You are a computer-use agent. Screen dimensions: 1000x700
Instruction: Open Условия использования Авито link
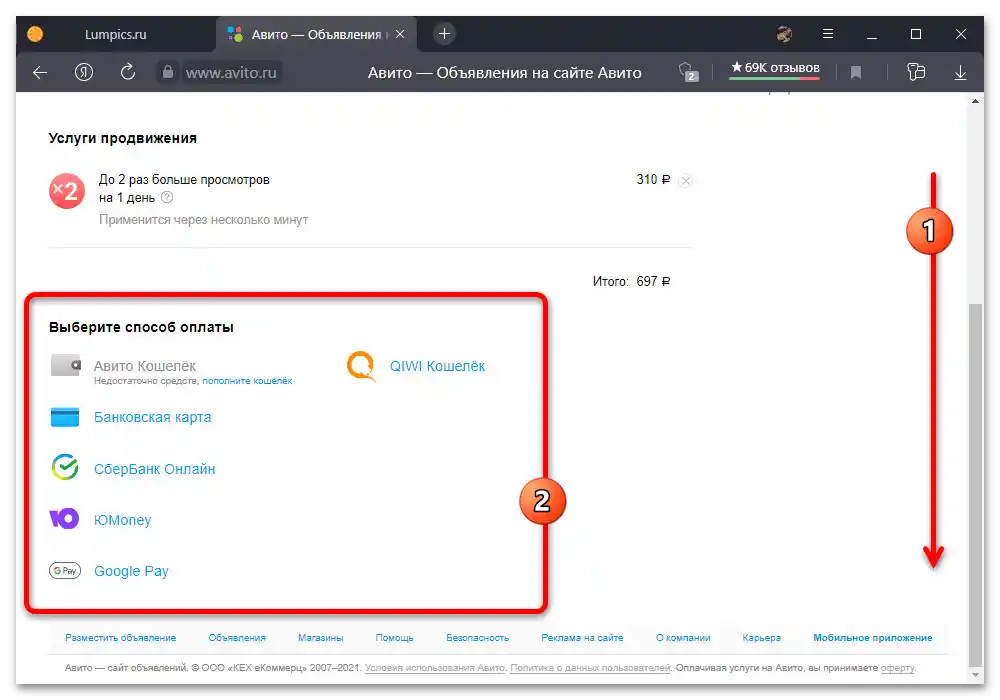point(435,667)
